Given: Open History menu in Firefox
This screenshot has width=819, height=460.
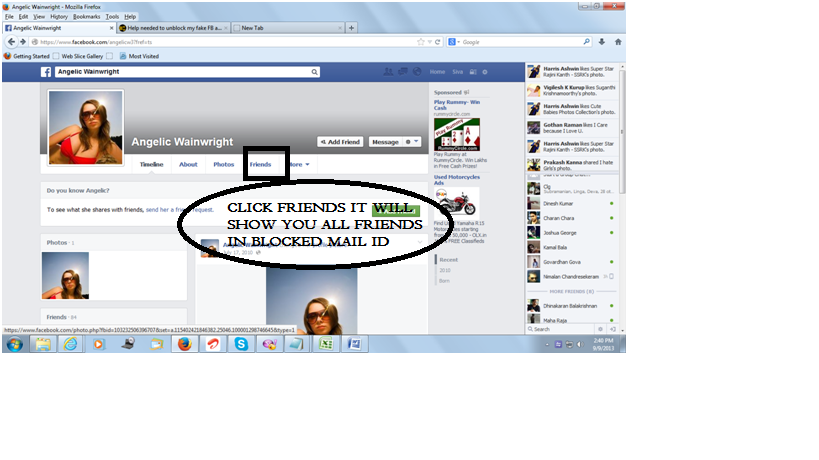Looking at the screenshot, I should pyautogui.click(x=59, y=17).
